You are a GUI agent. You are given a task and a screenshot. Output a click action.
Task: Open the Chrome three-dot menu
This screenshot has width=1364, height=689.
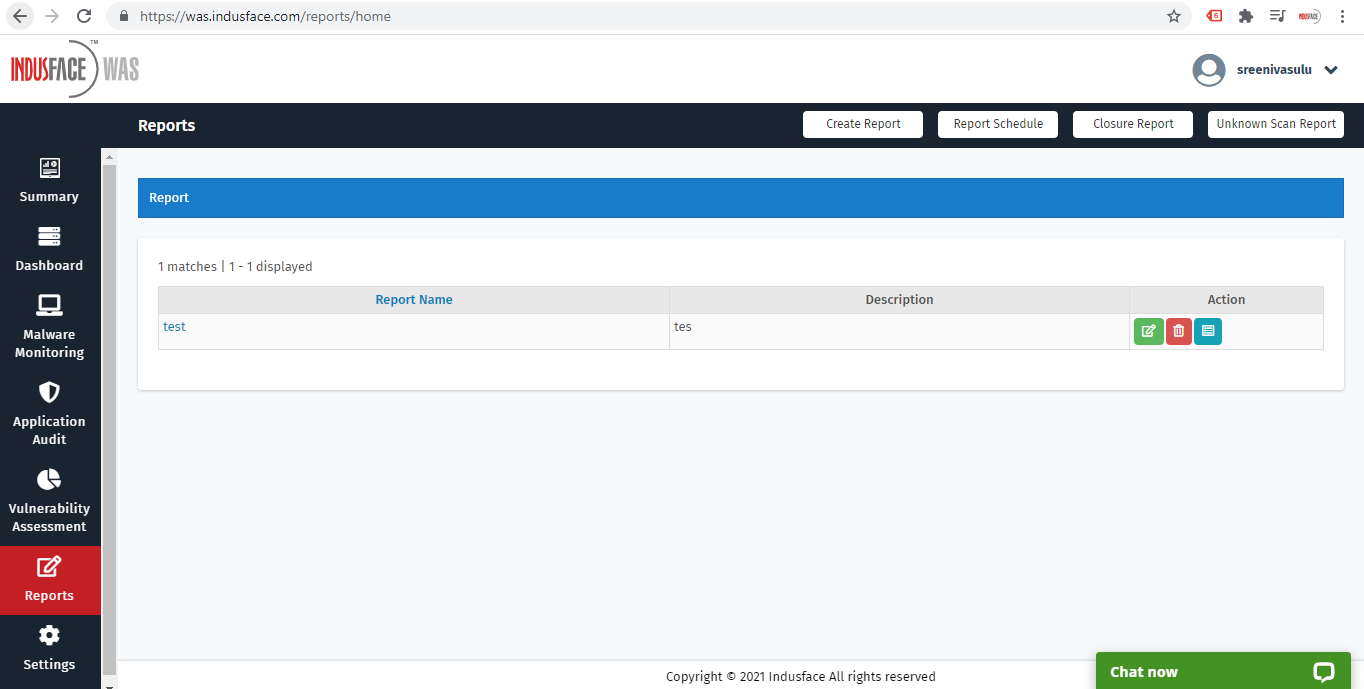tap(1342, 16)
